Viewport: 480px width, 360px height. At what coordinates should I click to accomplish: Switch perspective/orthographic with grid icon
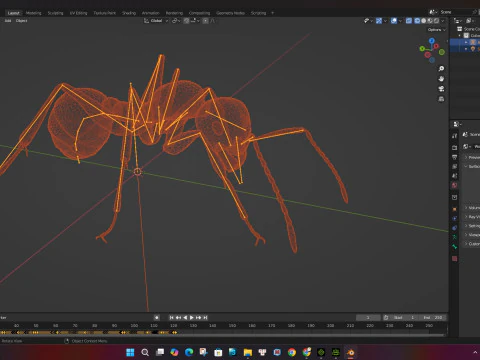point(441,99)
